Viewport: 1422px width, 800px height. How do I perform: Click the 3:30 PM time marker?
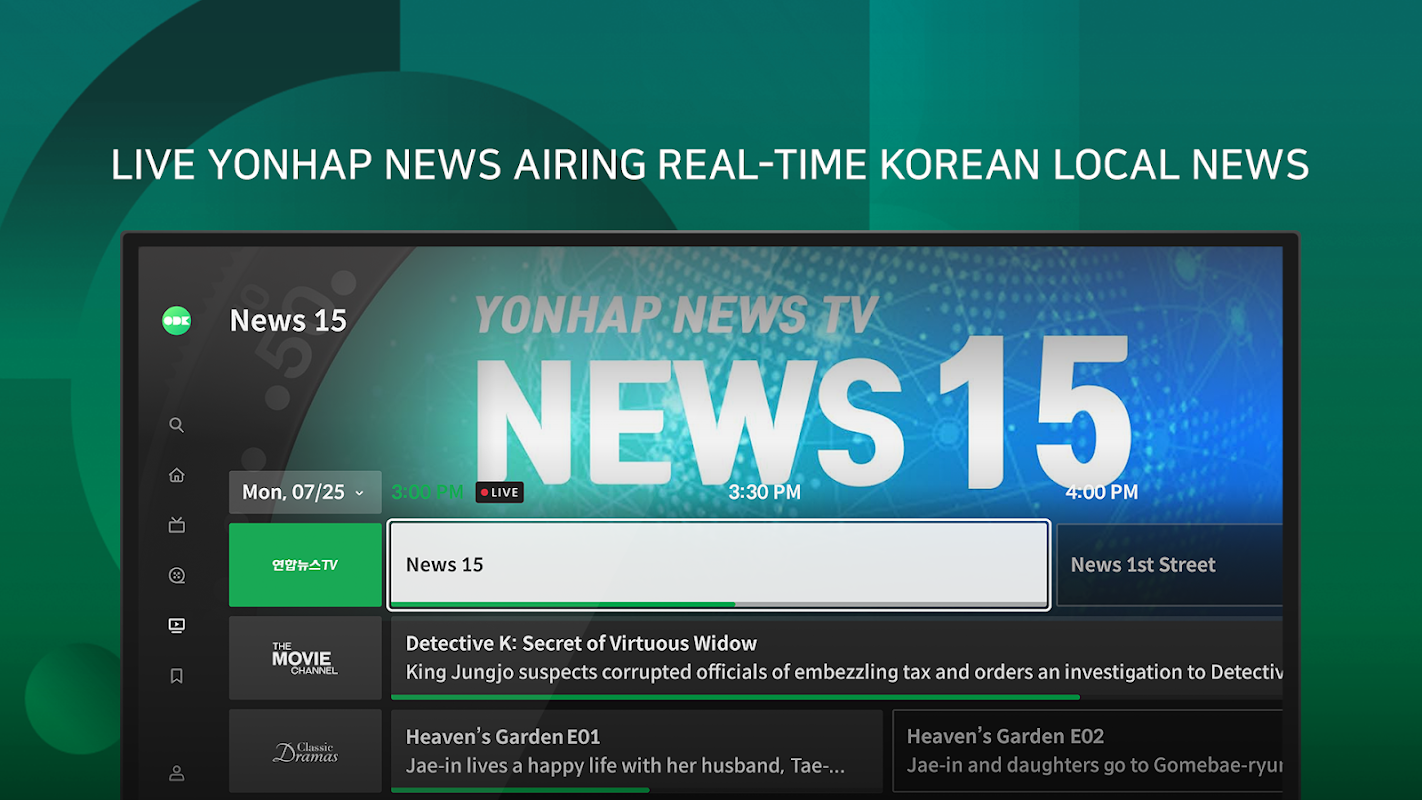765,492
